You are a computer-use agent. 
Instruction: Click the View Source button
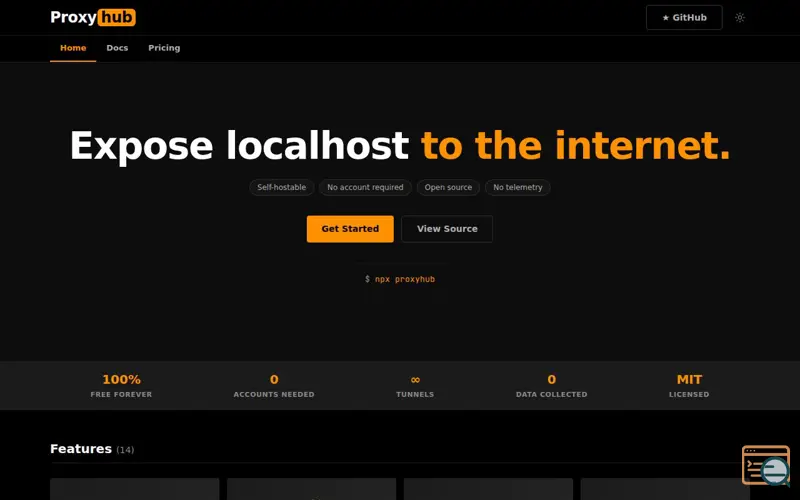click(x=447, y=229)
